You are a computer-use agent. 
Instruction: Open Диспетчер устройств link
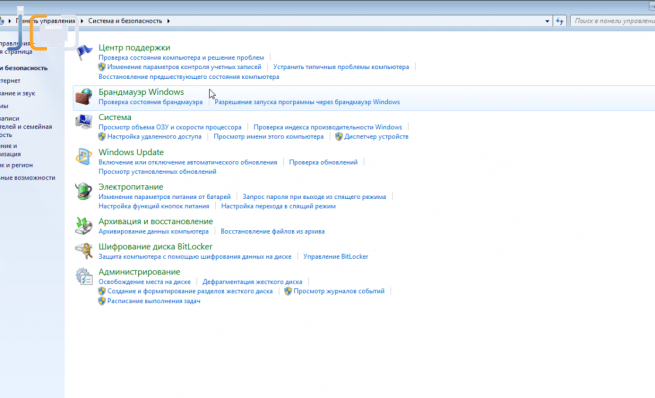click(376, 137)
